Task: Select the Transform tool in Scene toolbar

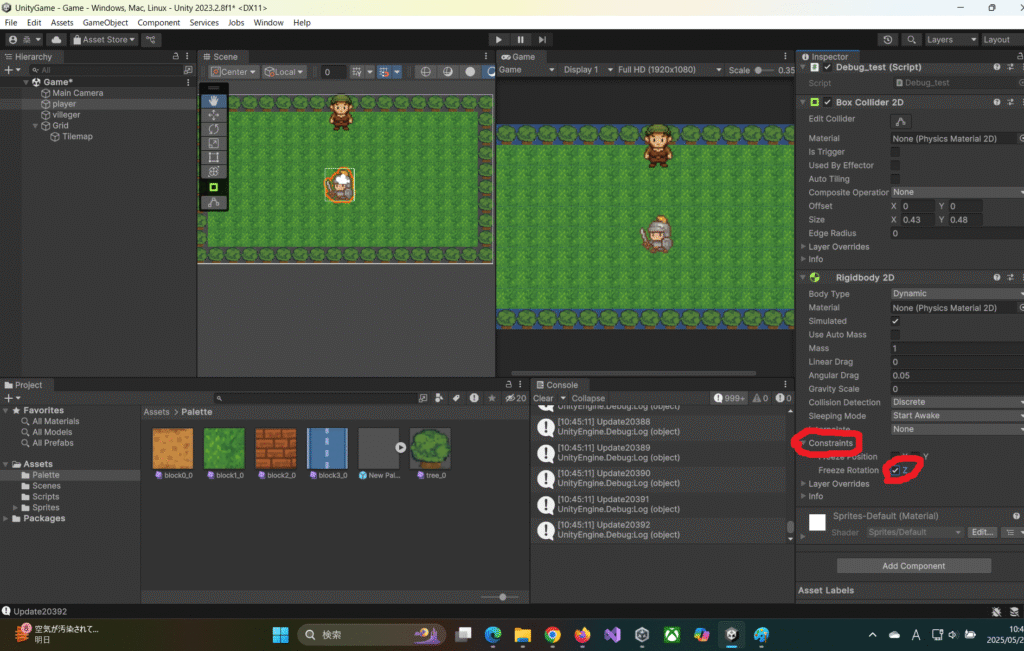Action: pos(214,172)
